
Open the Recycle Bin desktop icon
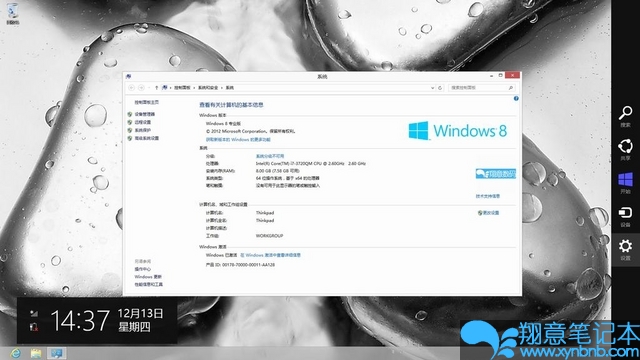(x=13, y=13)
